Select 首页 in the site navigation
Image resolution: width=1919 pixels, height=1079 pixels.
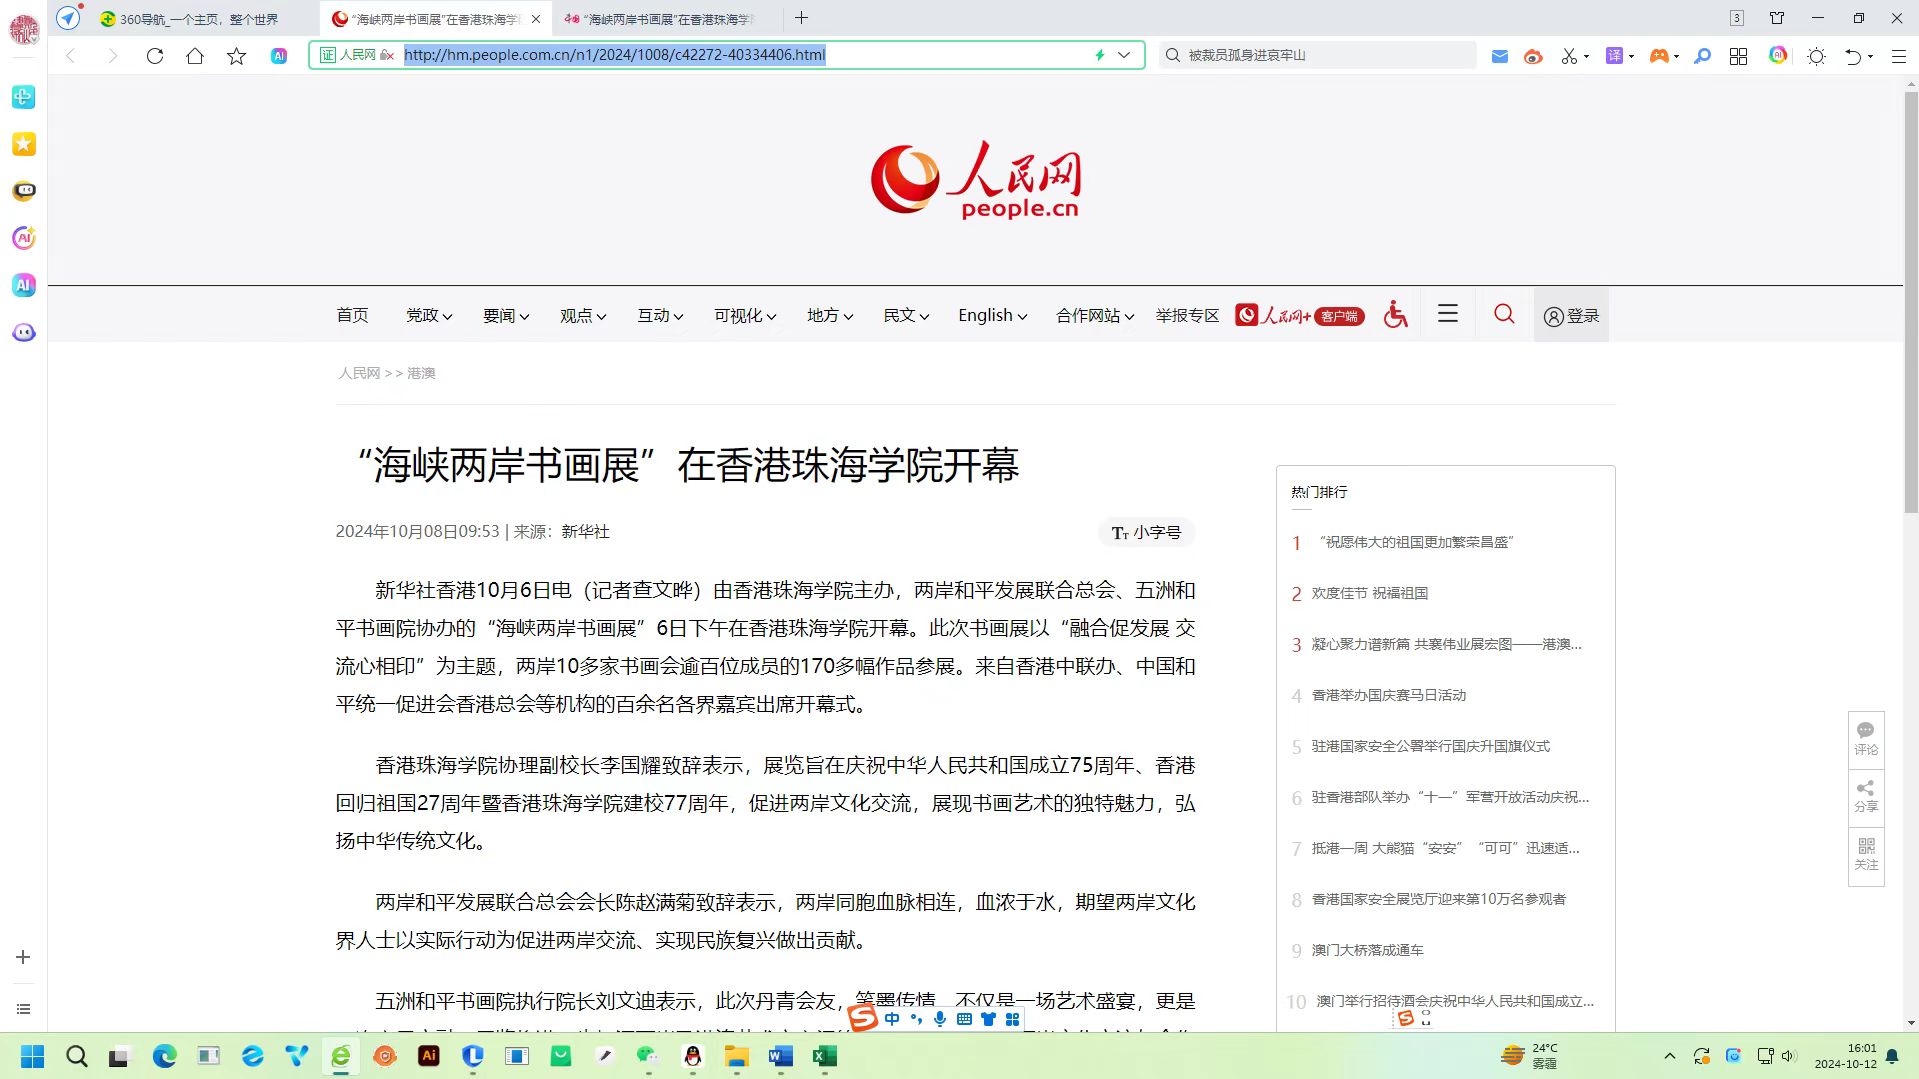tap(352, 316)
